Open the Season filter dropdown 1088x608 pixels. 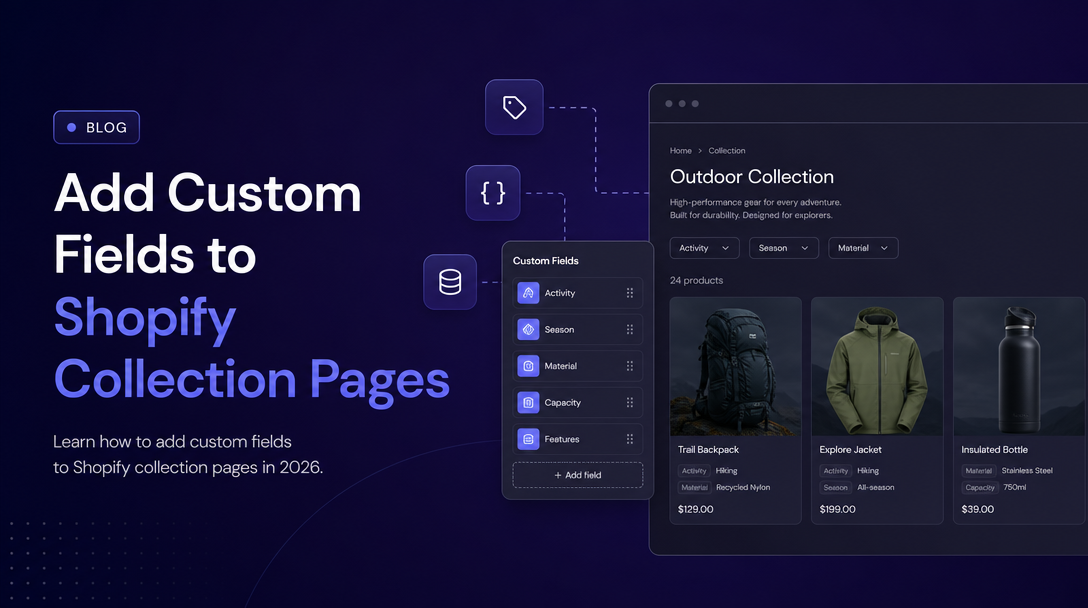coord(783,248)
